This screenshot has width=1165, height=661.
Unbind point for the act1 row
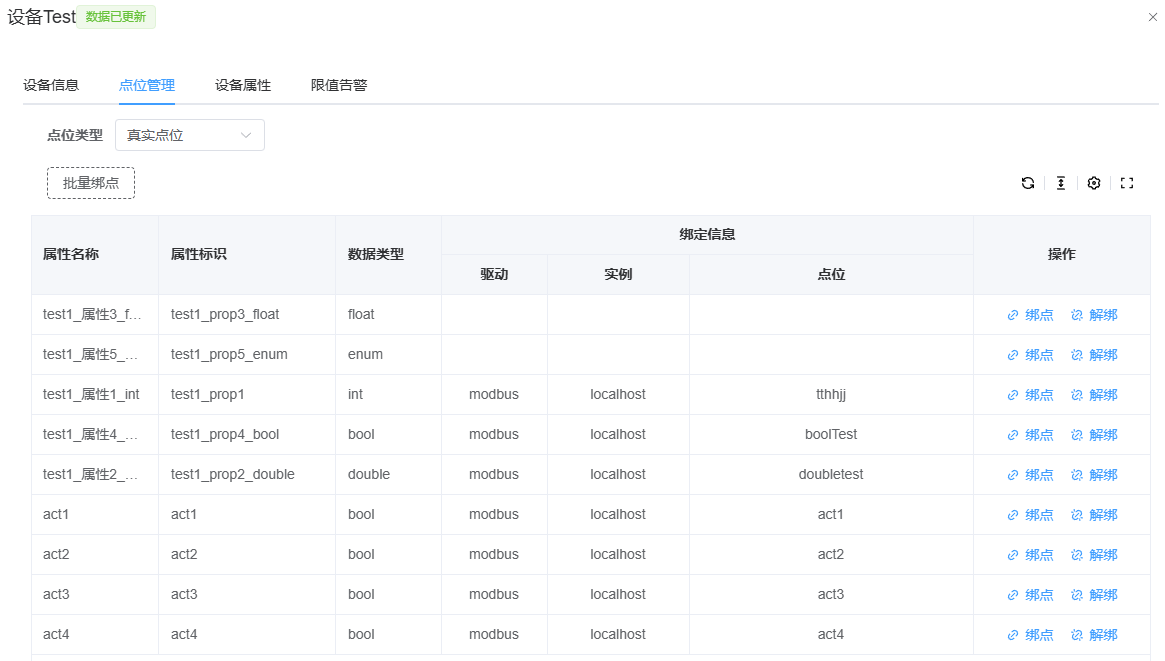coord(1094,515)
